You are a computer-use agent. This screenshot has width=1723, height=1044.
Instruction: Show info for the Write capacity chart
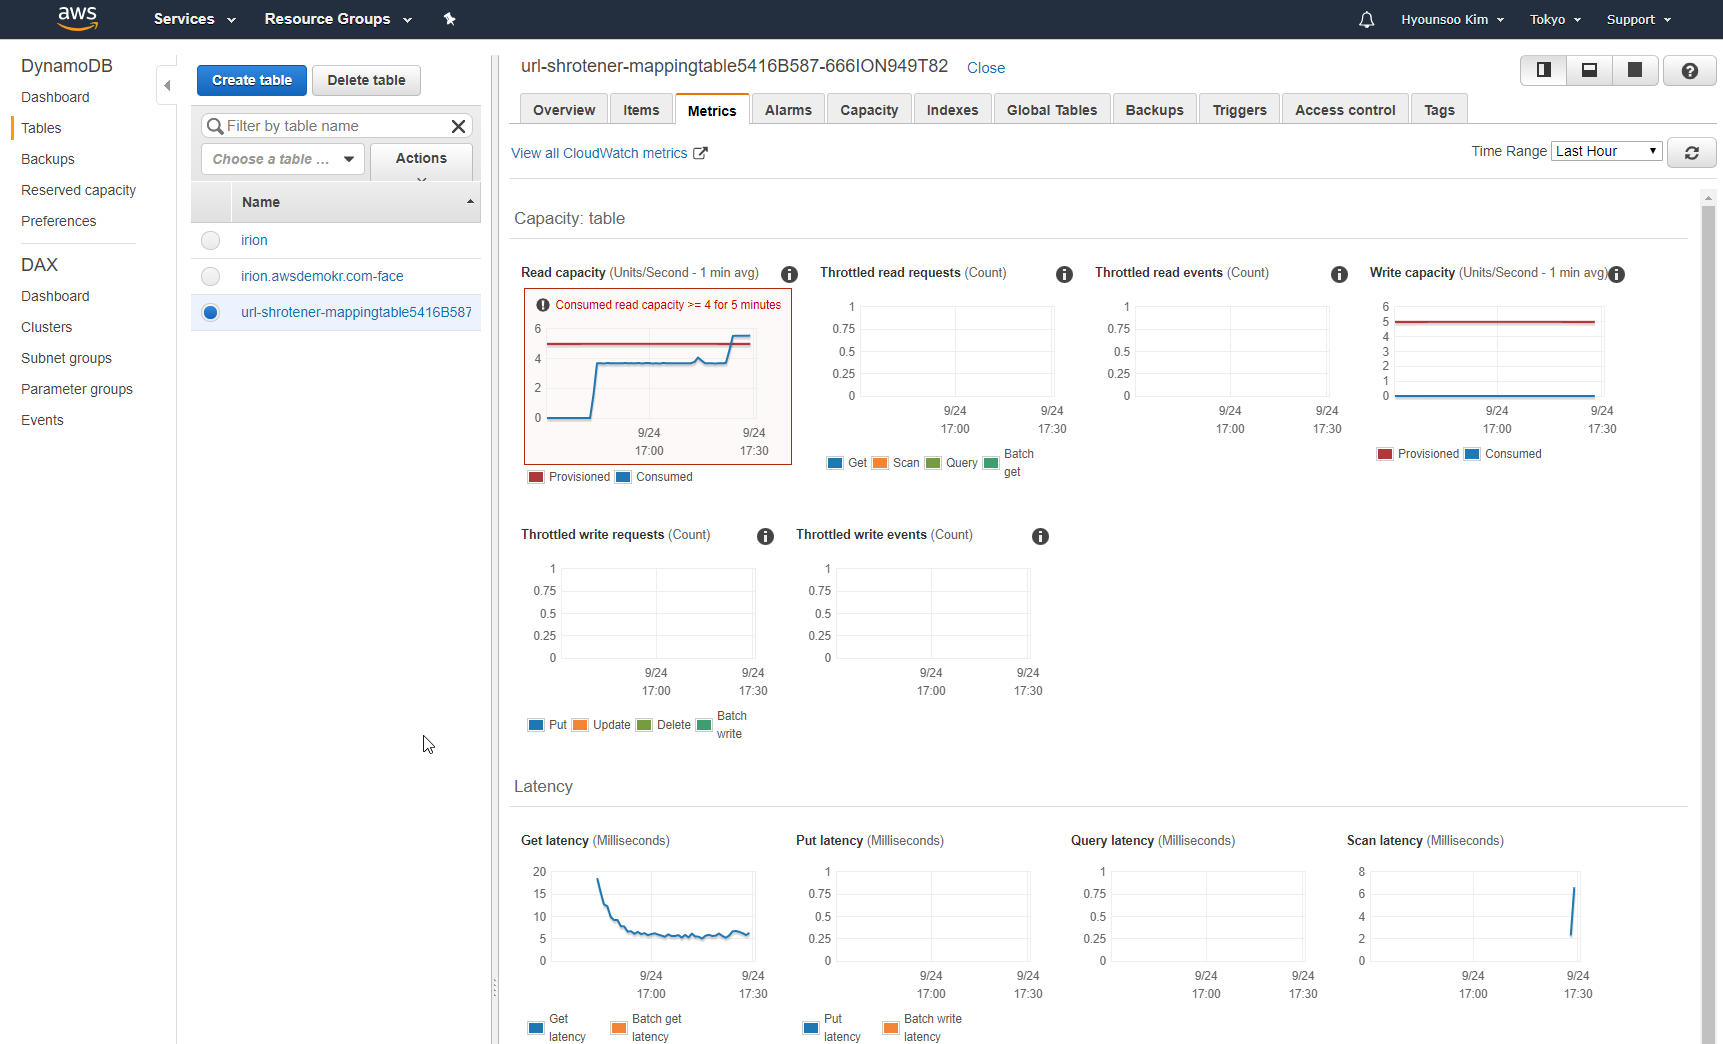point(1616,274)
